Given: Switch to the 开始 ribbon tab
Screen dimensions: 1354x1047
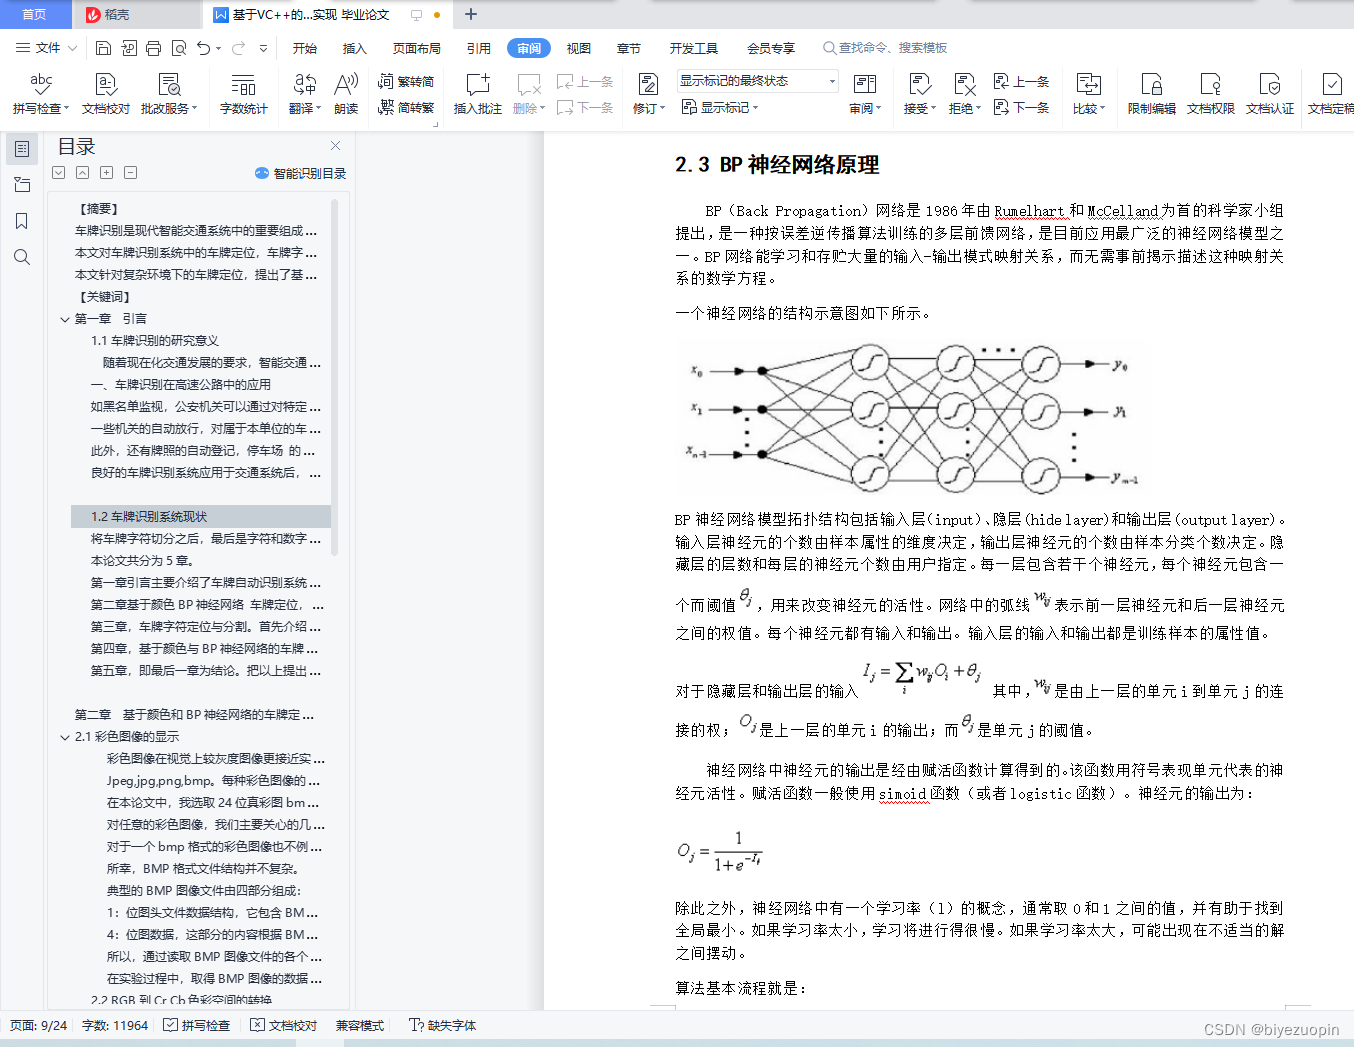Looking at the screenshot, I should 305,48.
